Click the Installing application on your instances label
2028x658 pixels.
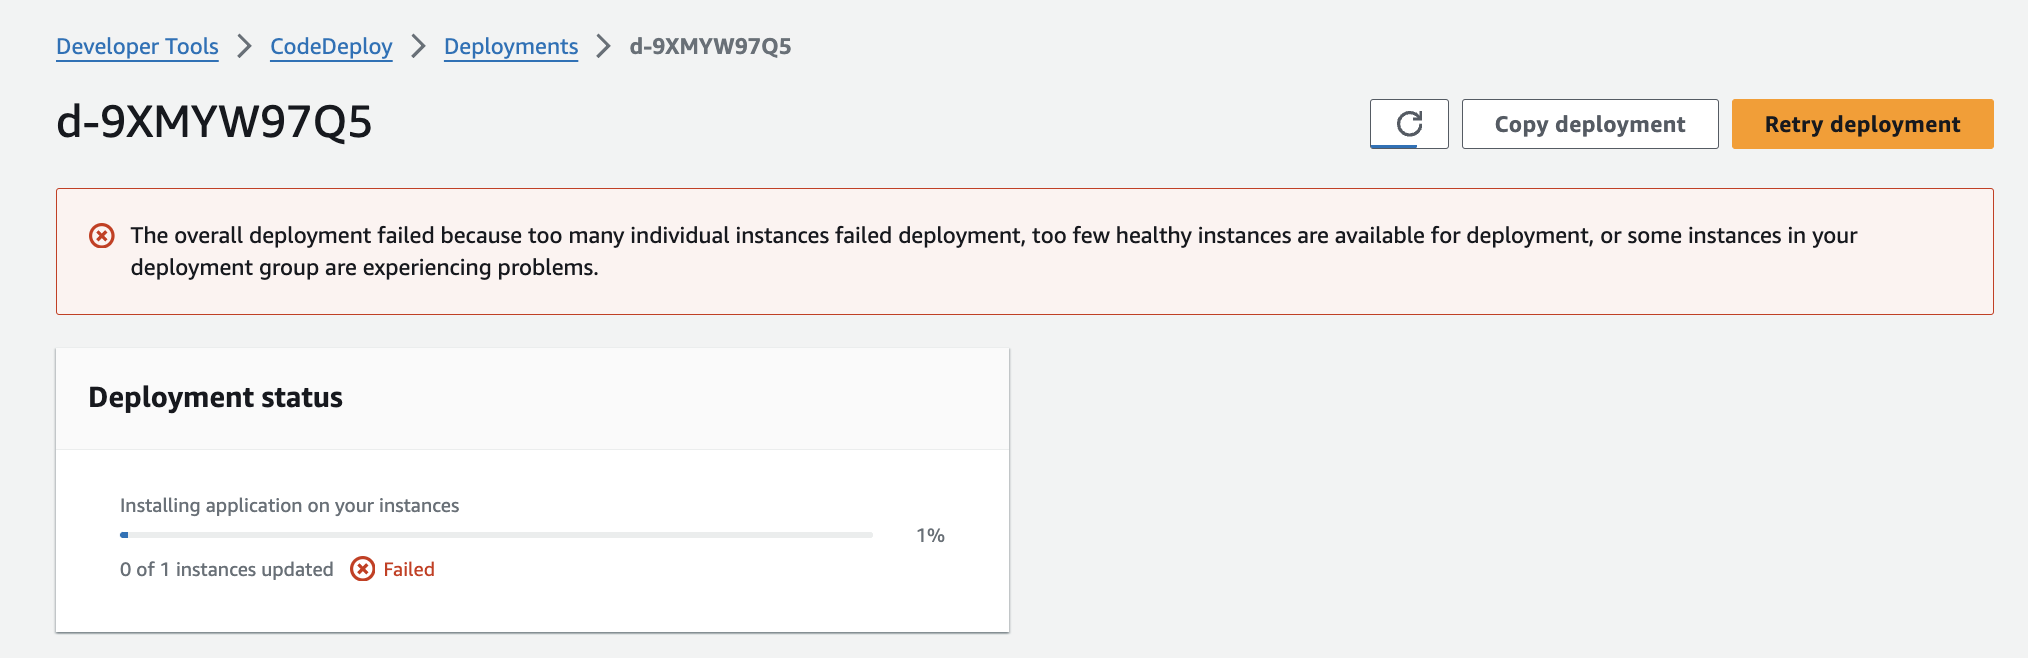tap(289, 505)
